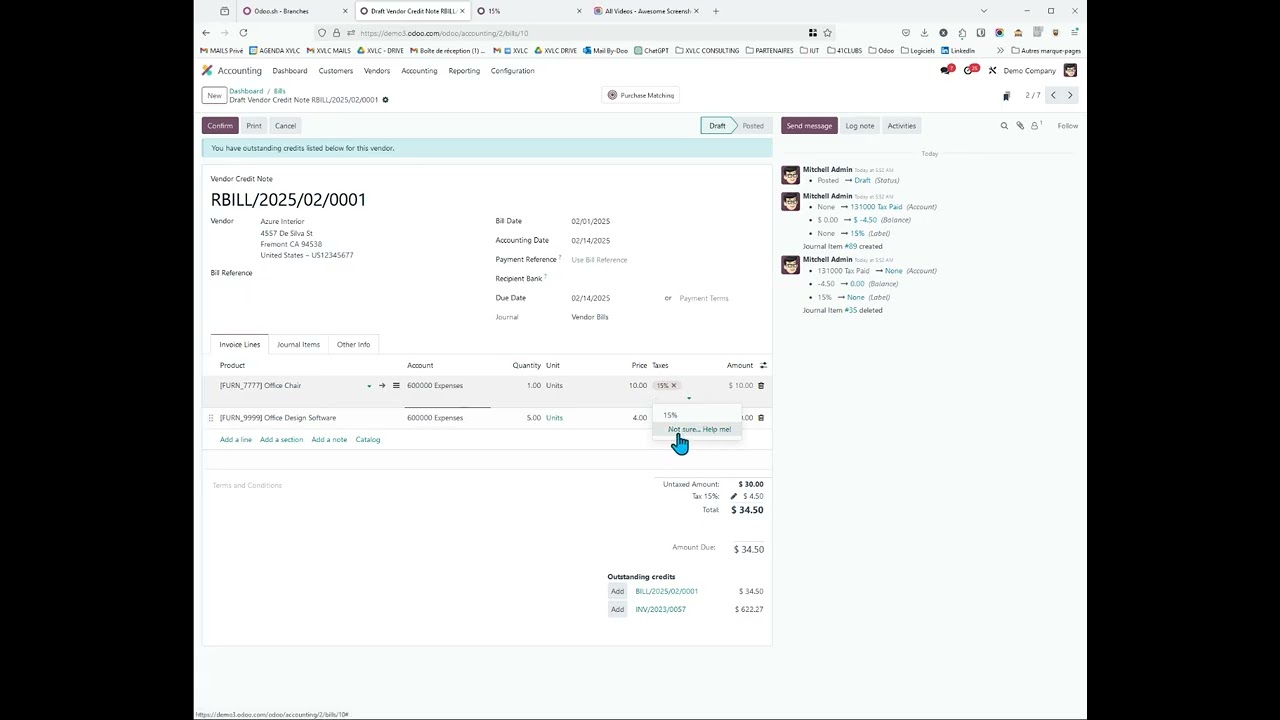Navigate back in the browser
Screen dimensions: 1280x720
pos(206,33)
